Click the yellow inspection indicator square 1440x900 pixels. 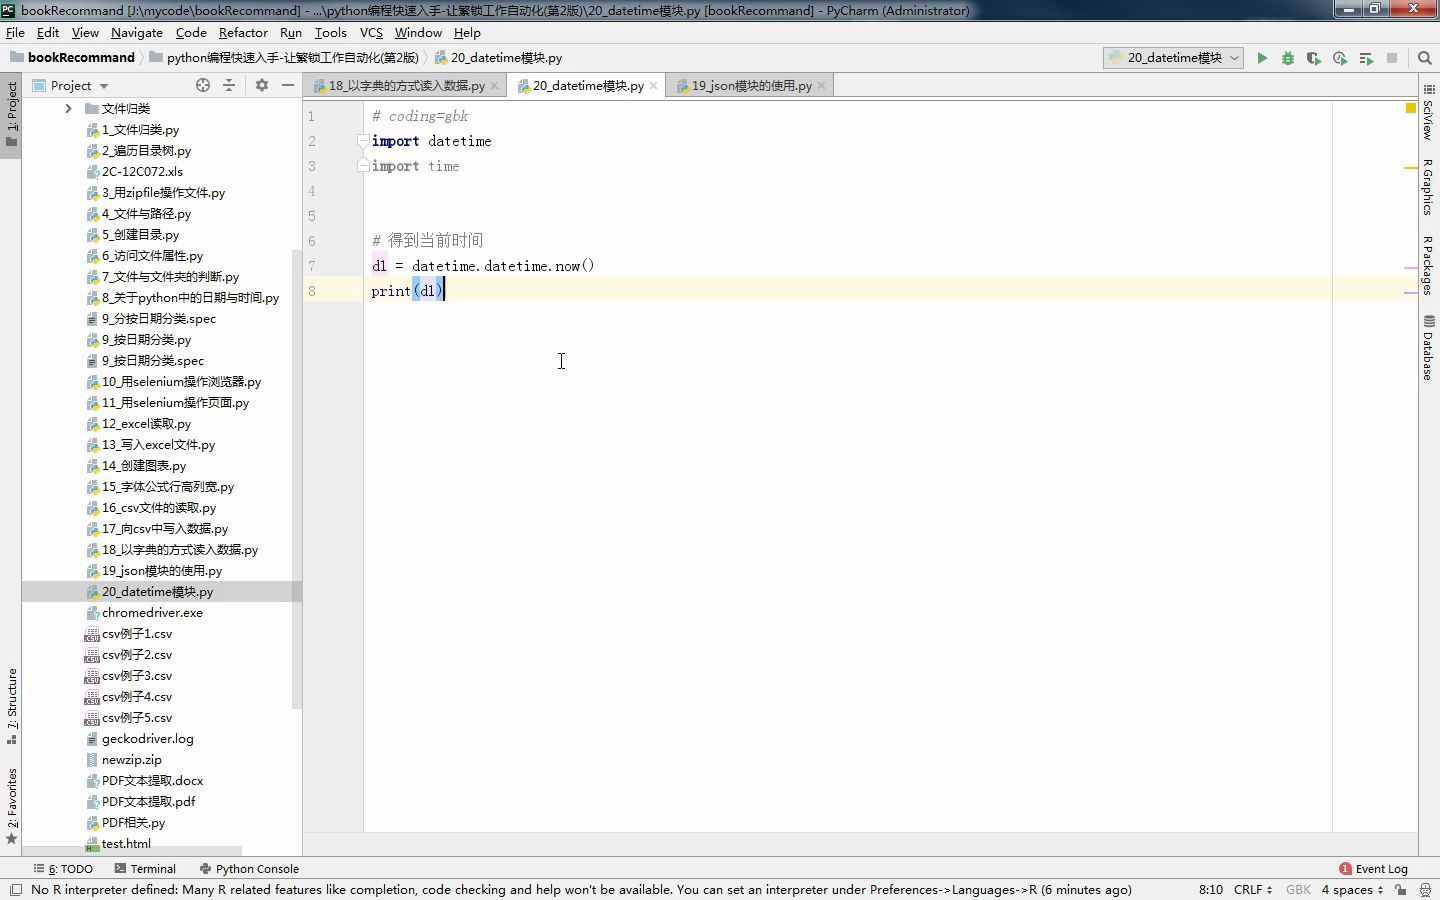pos(1411,107)
